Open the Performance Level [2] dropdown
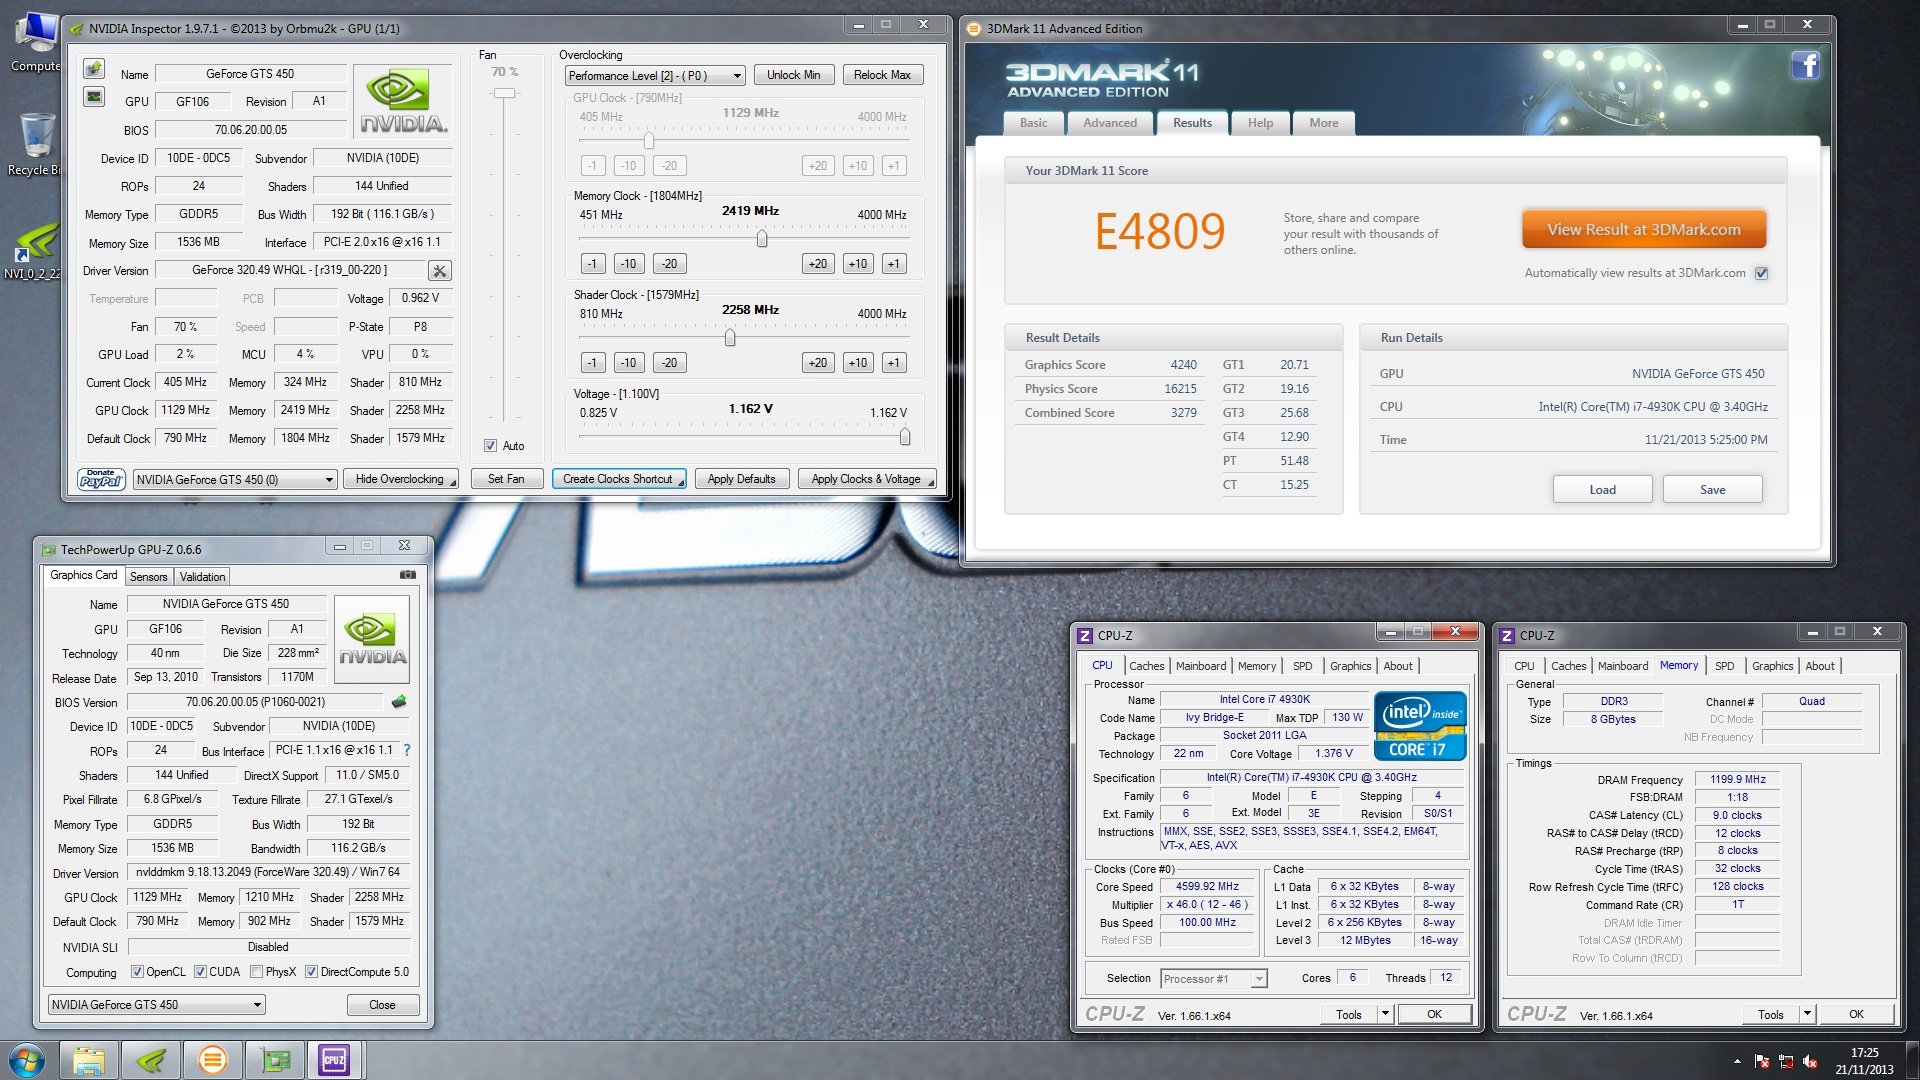The width and height of the screenshot is (1920, 1080). coord(655,76)
